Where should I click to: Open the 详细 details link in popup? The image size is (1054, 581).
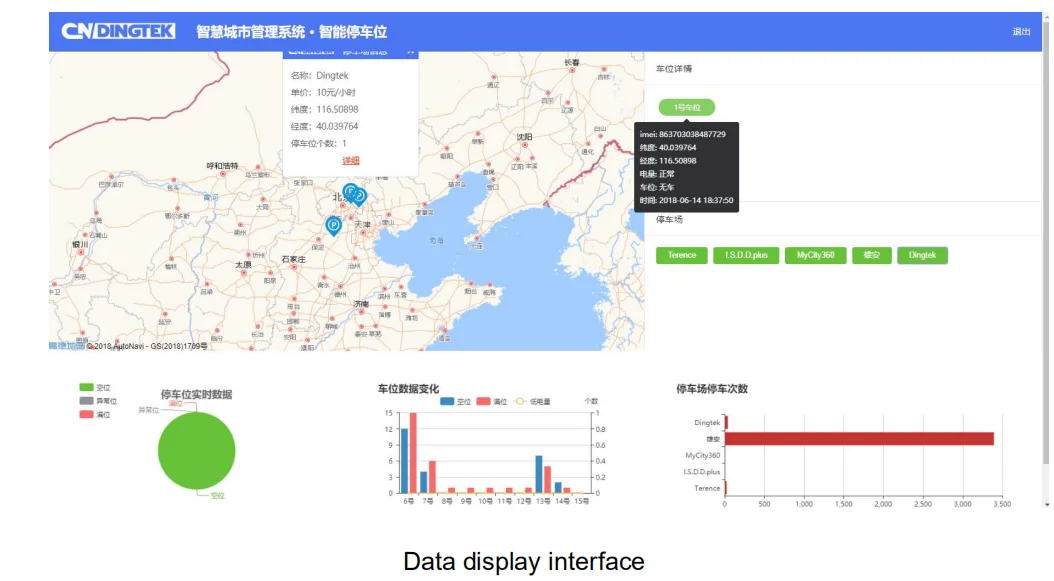point(350,161)
